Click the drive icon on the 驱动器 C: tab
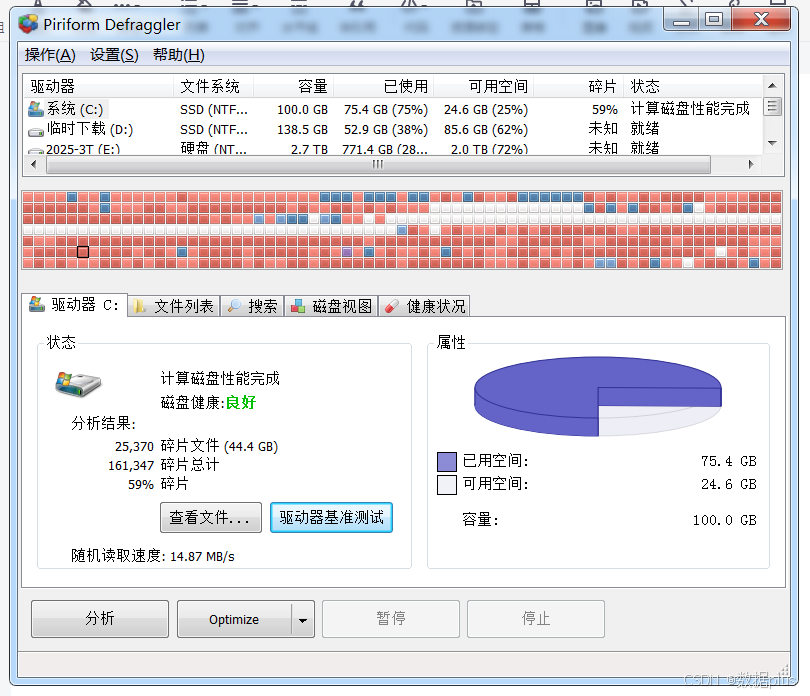This screenshot has height=696, width=810. tap(37, 304)
